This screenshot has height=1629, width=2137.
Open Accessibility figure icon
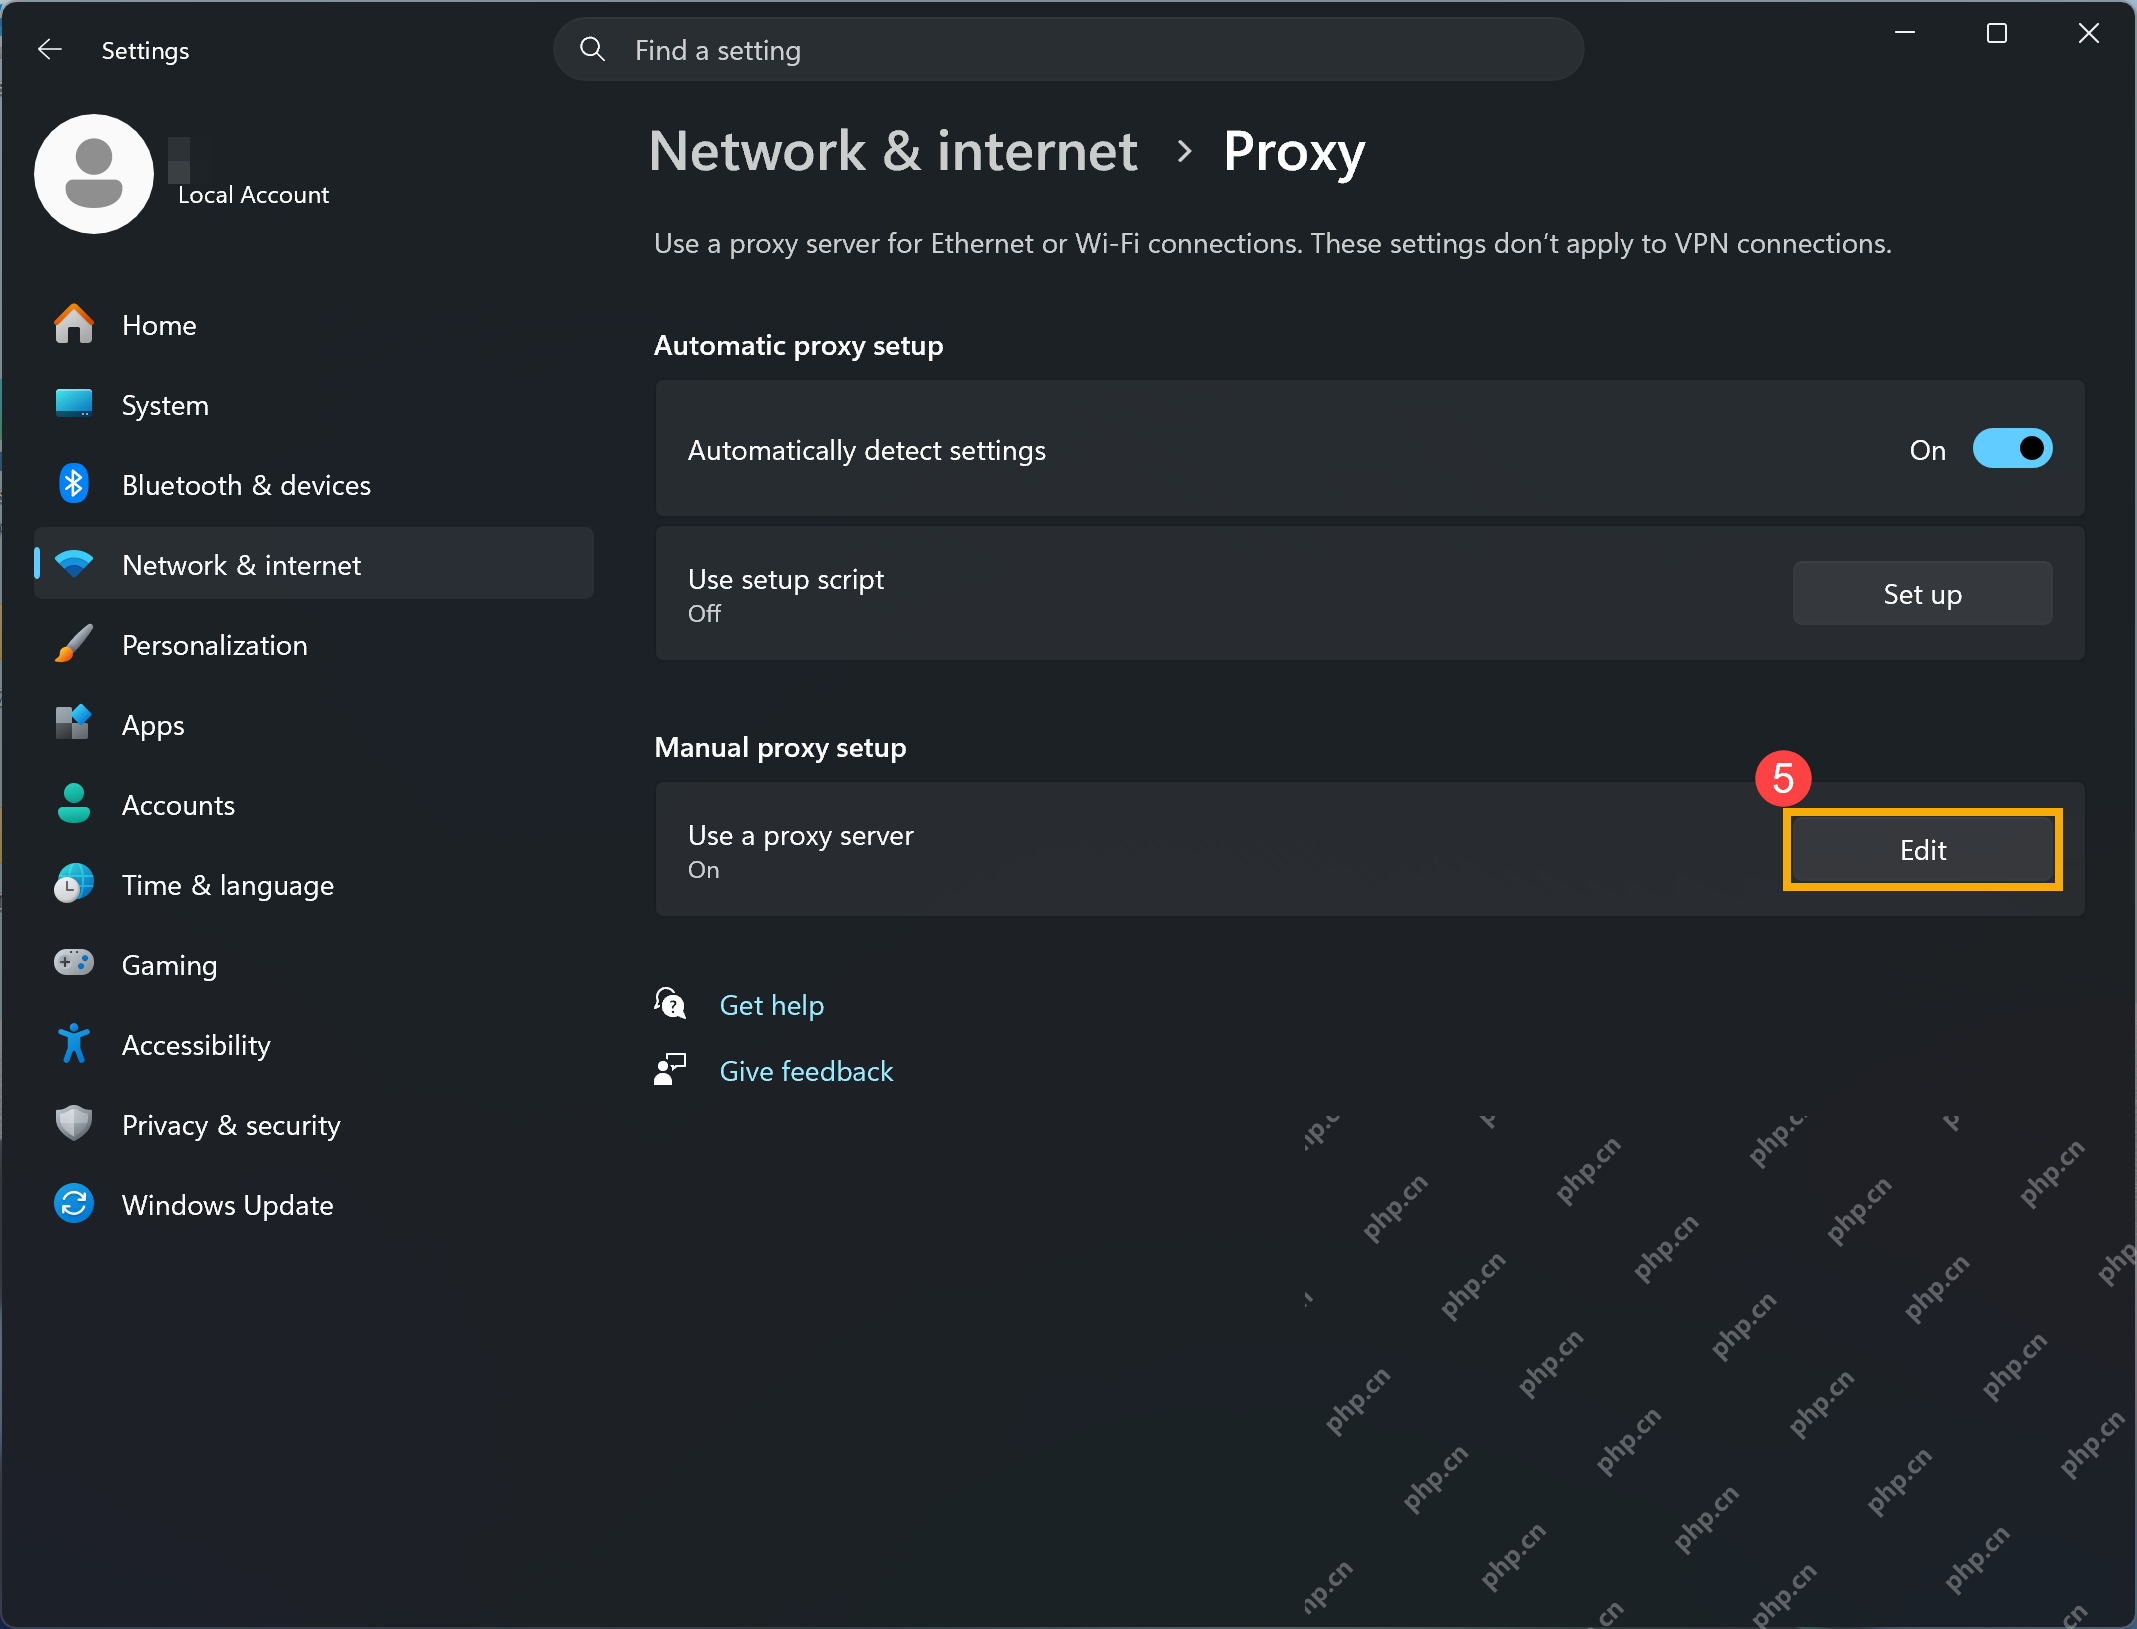(x=74, y=1045)
